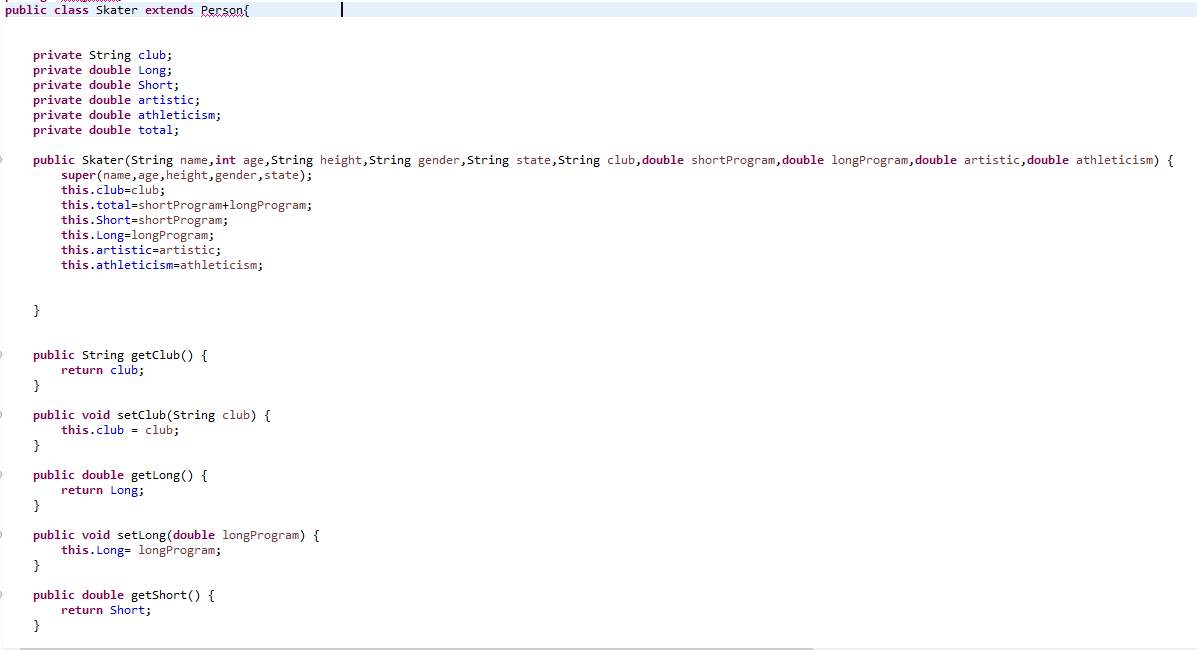Image resolution: width=1197 pixels, height=650 pixels.
Task: Click the 'public double getLong() {' method header
Action: [120, 475]
